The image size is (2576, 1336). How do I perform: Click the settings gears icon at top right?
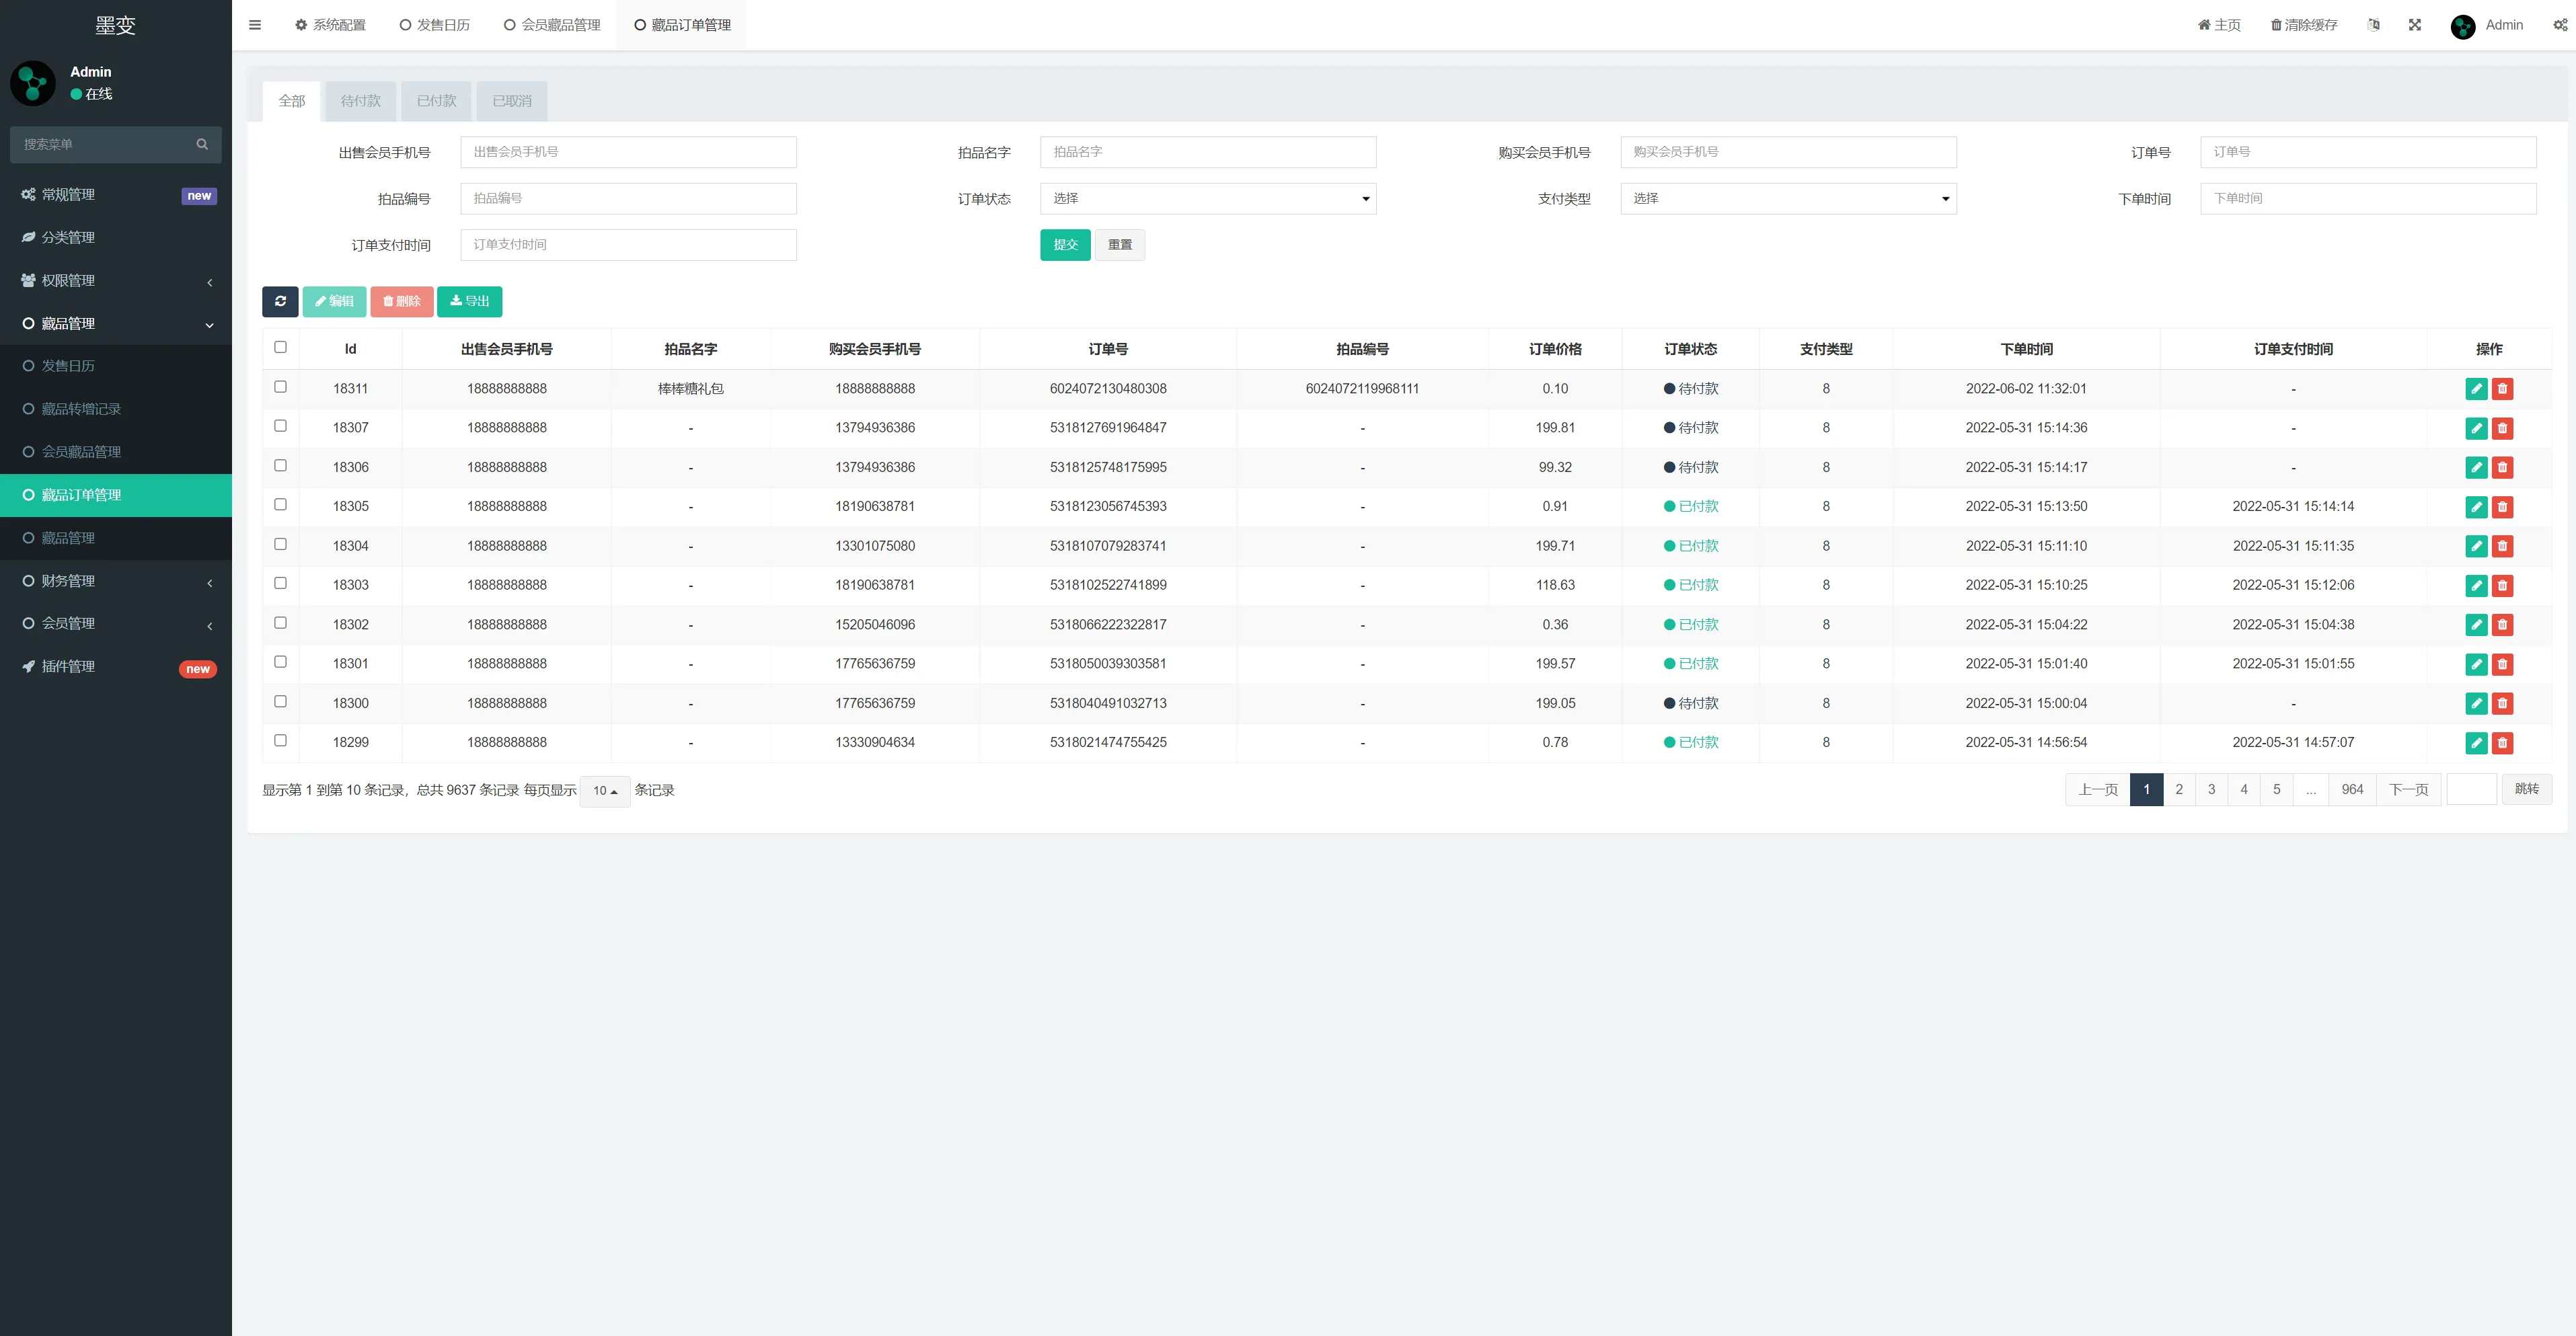click(x=2560, y=25)
